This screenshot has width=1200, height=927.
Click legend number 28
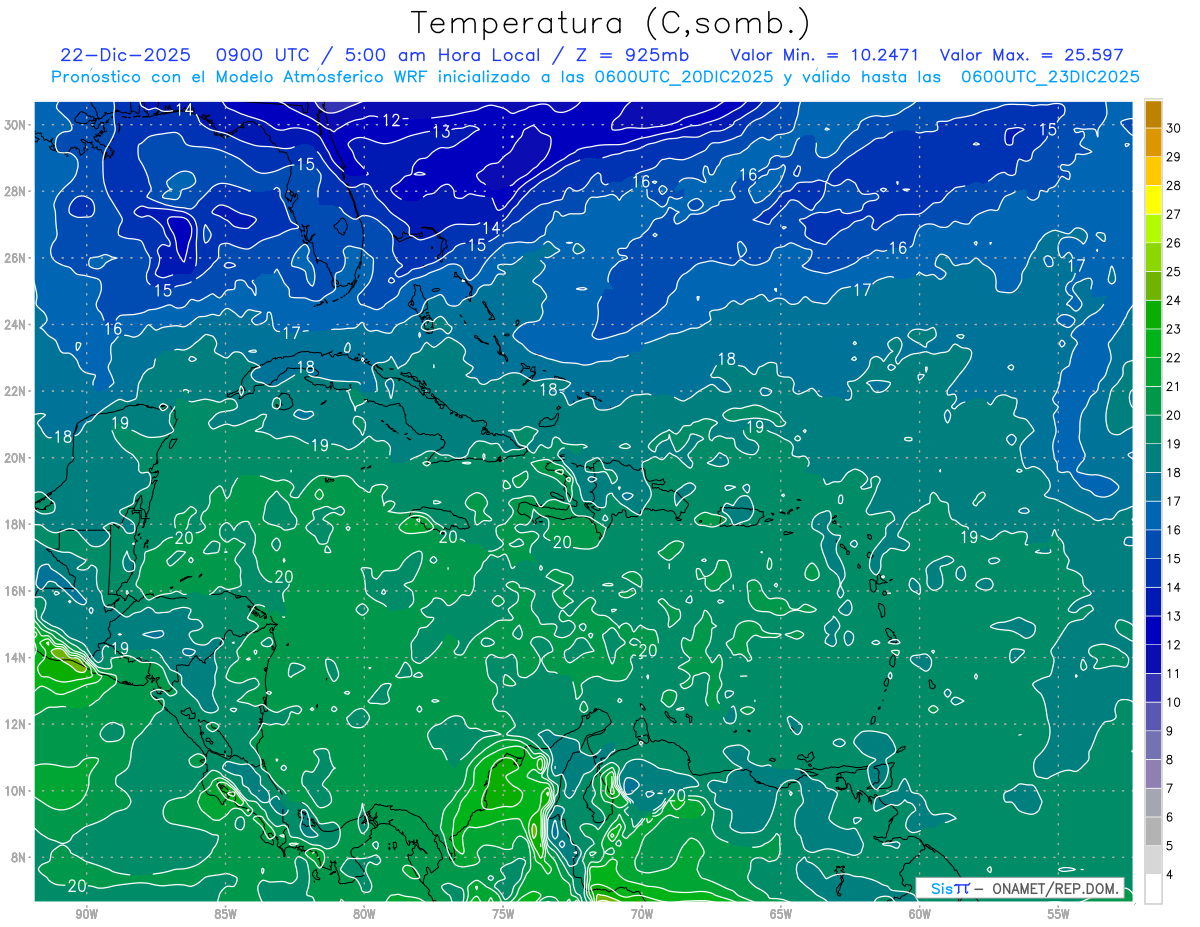tap(1173, 186)
